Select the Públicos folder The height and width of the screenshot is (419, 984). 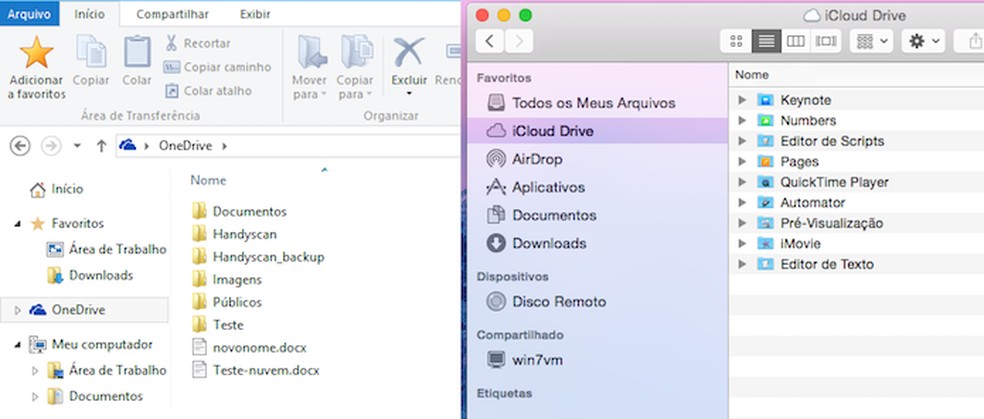[227, 302]
